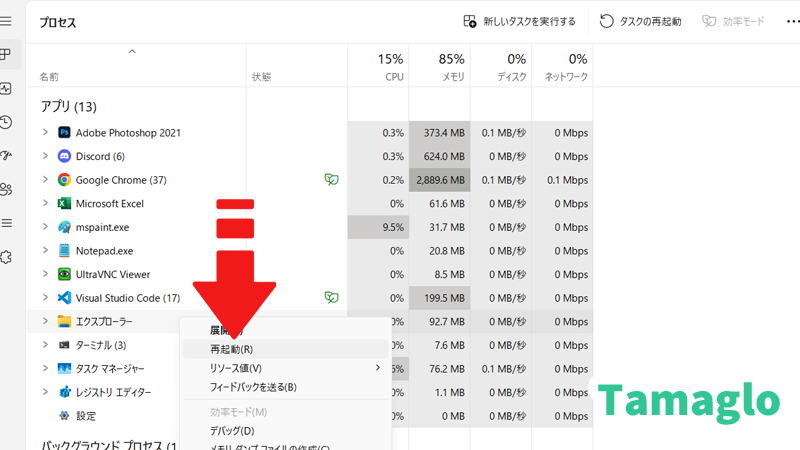Click the アプリ (13) group heading

pyautogui.click(x=68, y=107)
